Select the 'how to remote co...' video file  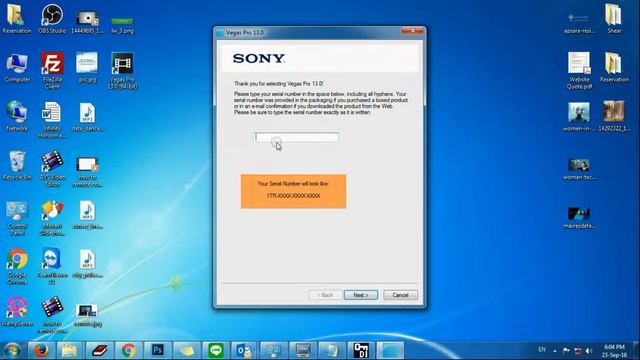point(87,171)
